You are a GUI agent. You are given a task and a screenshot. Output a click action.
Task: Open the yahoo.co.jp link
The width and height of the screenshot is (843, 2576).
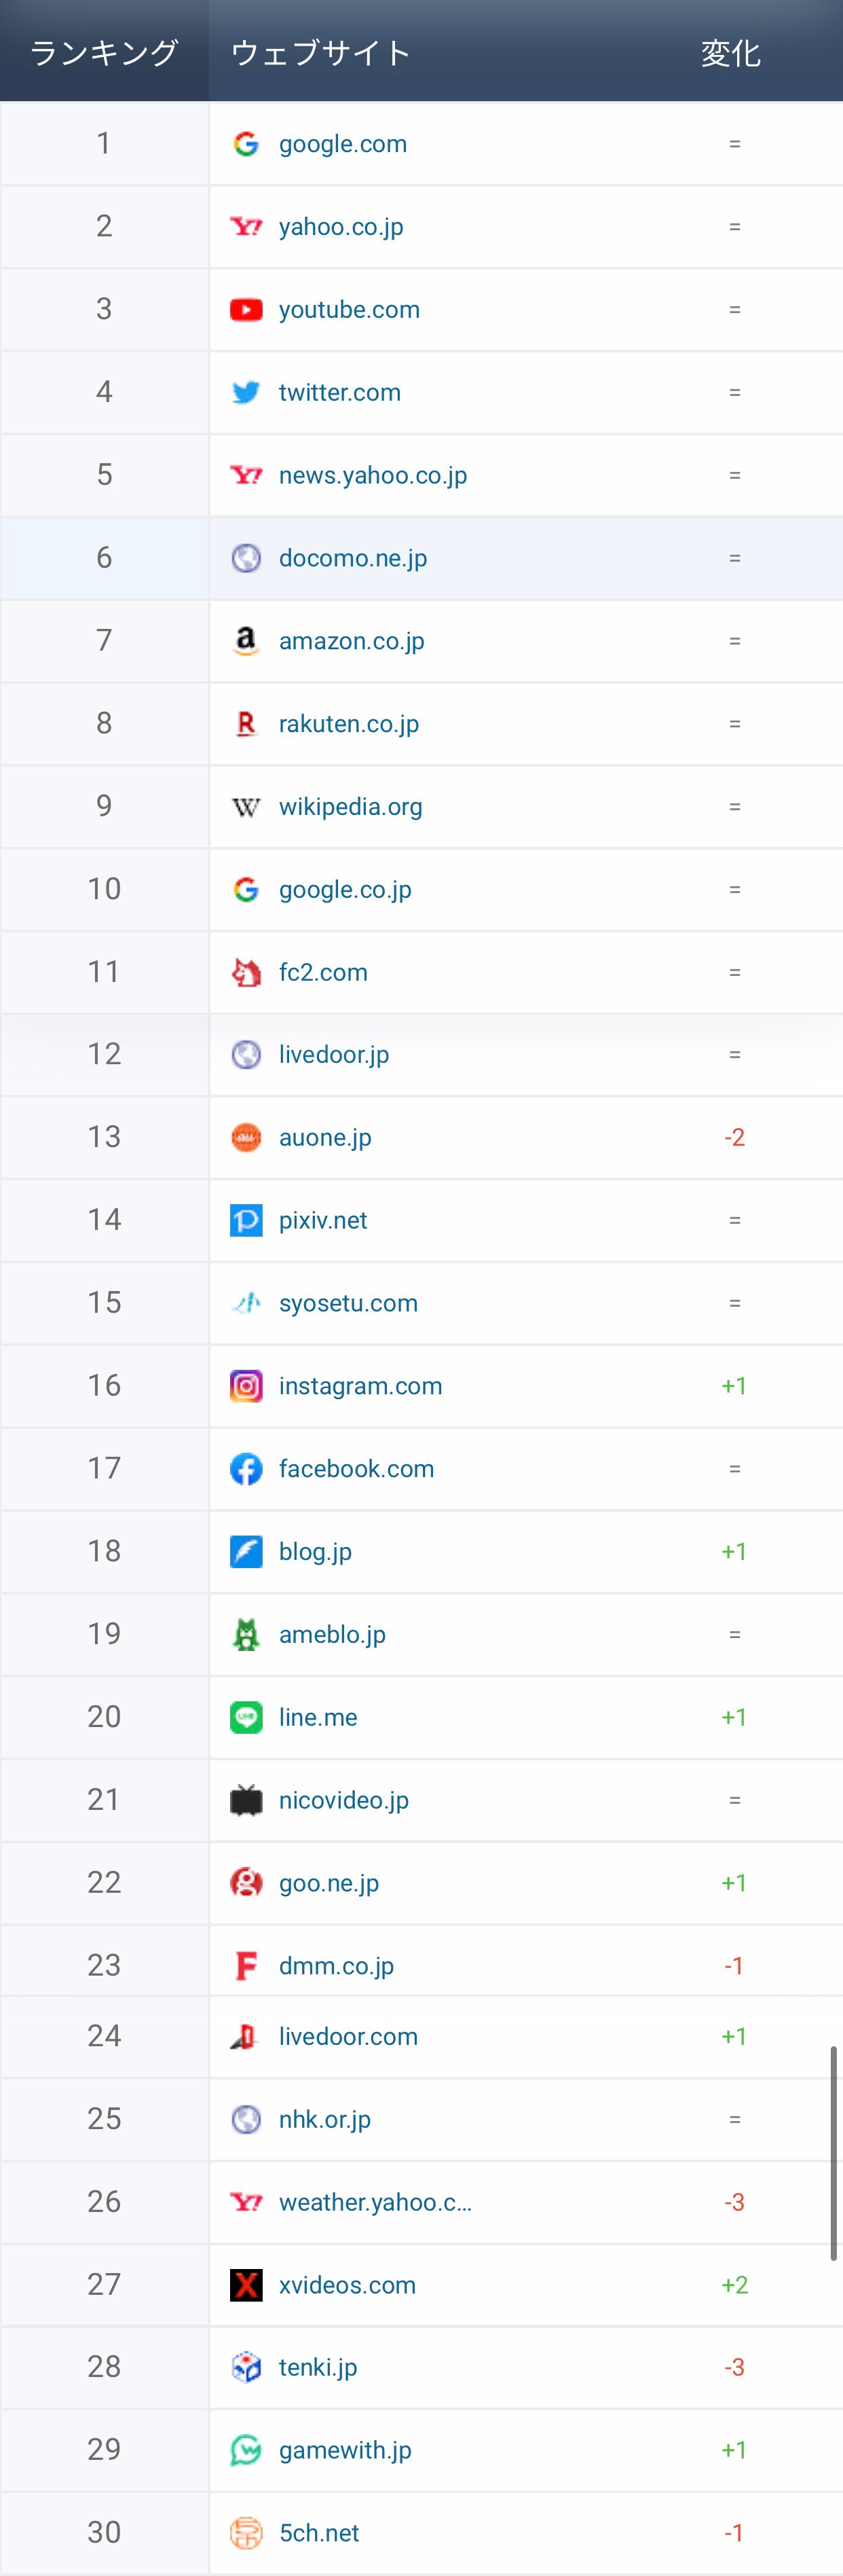tap(341, 227)
